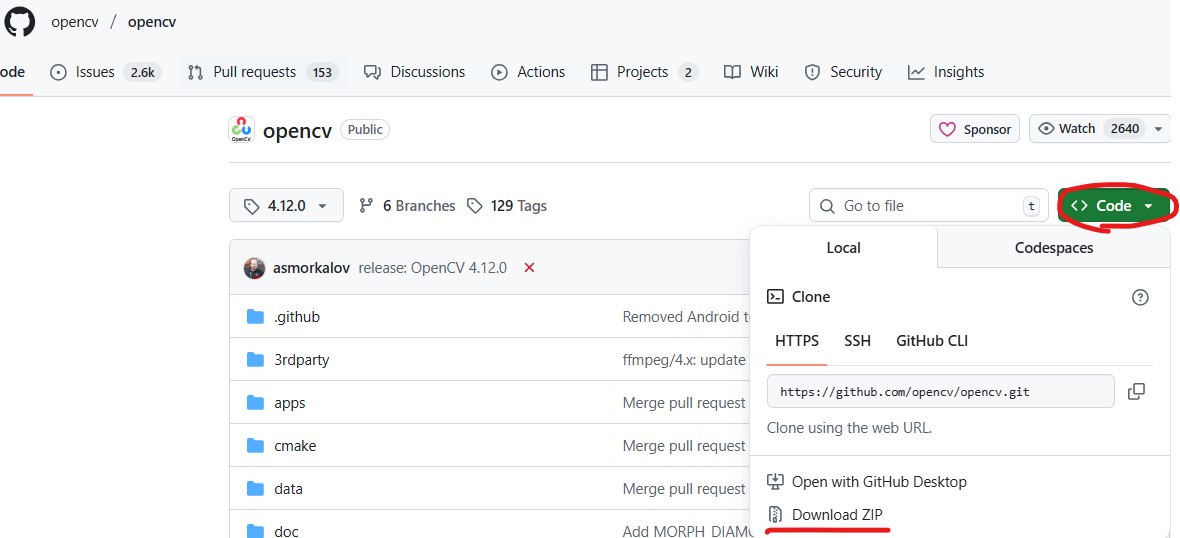The width and height of the screenshot is (1180, 538).
Task: Select the SSH clone option
Action: point(857,341)
